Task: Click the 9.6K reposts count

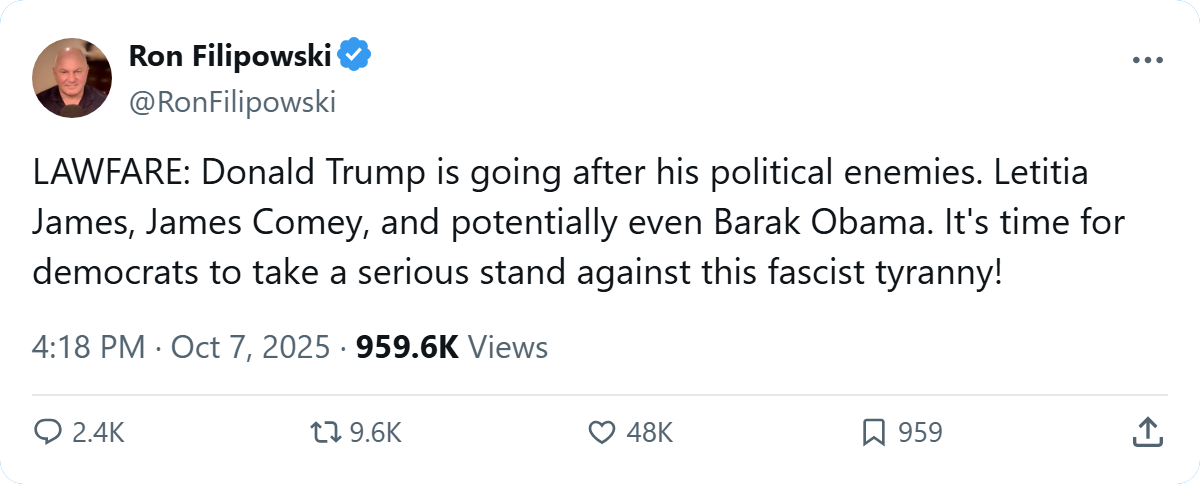Action: click(x=375, y=432)
